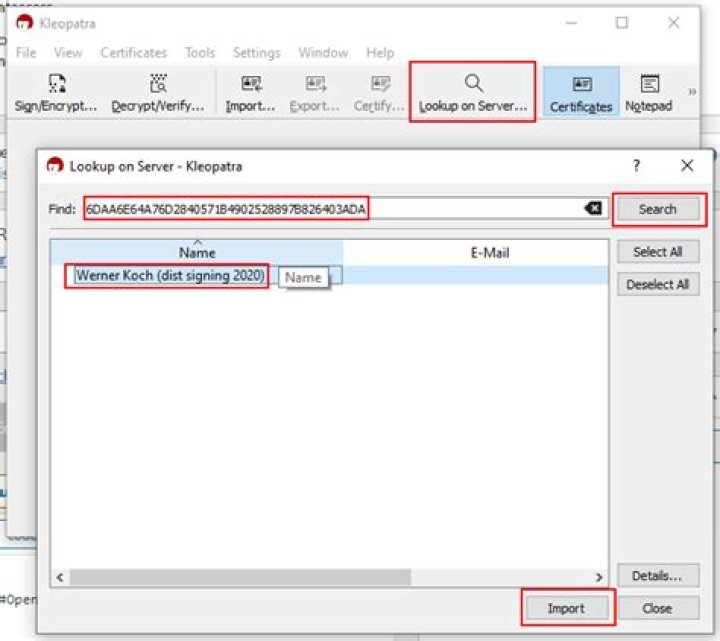
Task: Open the Help menu
Action: click(380, 53)
